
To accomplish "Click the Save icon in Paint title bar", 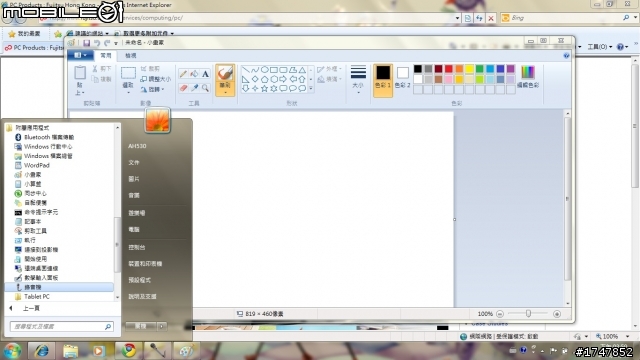I will point(87,43).
